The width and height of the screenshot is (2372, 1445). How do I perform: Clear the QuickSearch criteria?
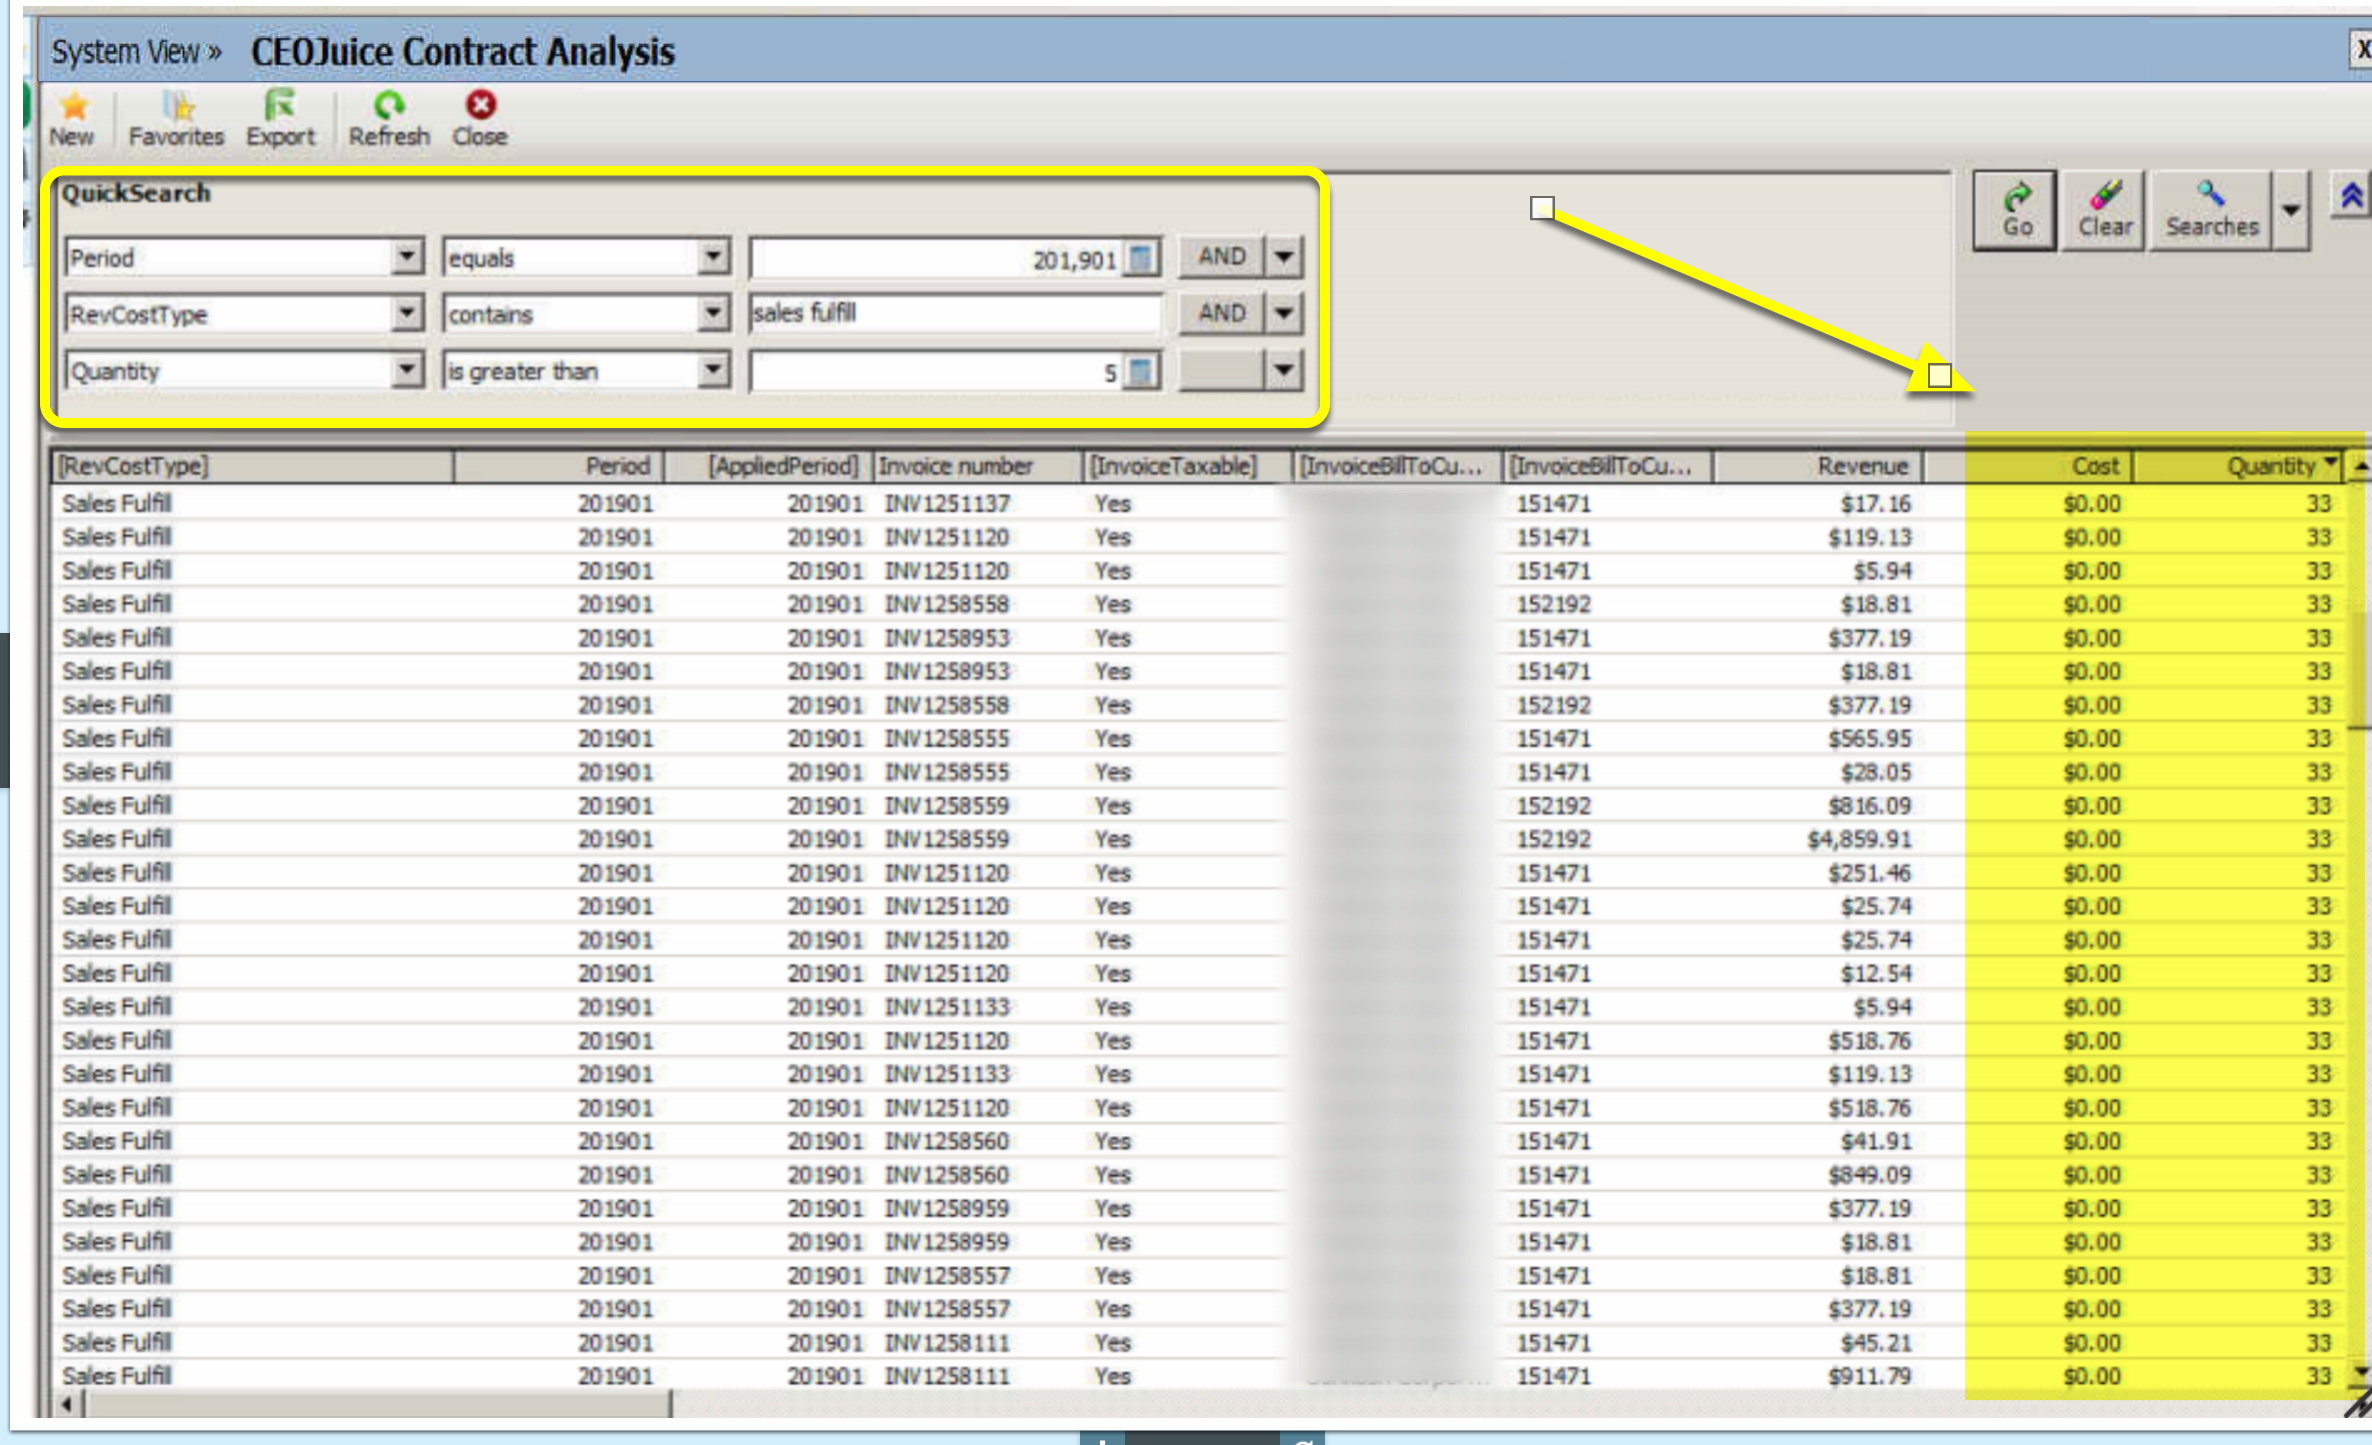(x=2105, y=210)
